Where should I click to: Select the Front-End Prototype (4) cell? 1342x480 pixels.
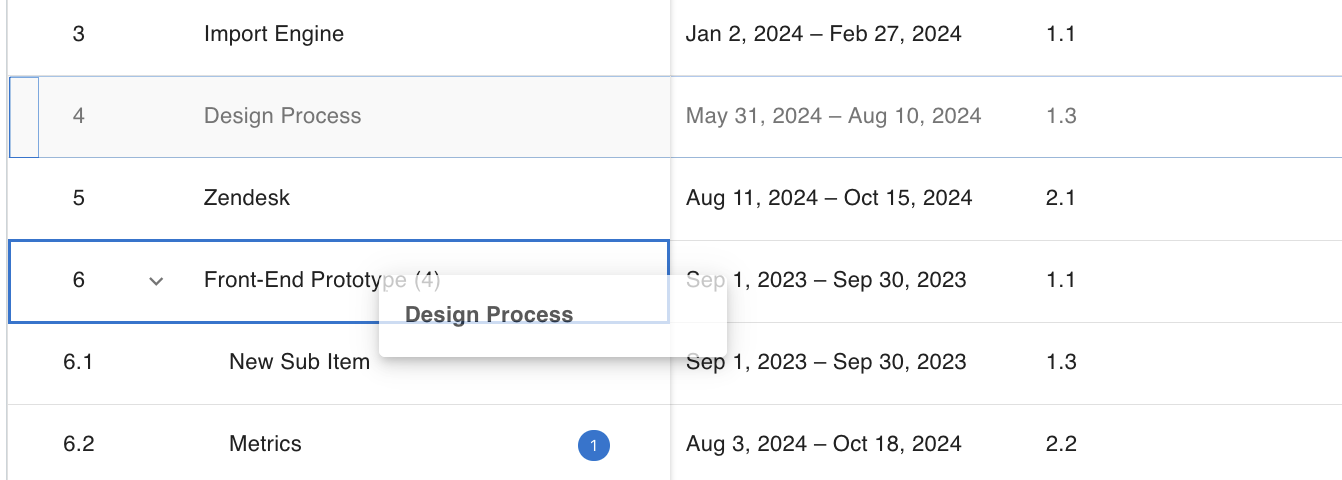pyautogui.click(x=290, y=280)
